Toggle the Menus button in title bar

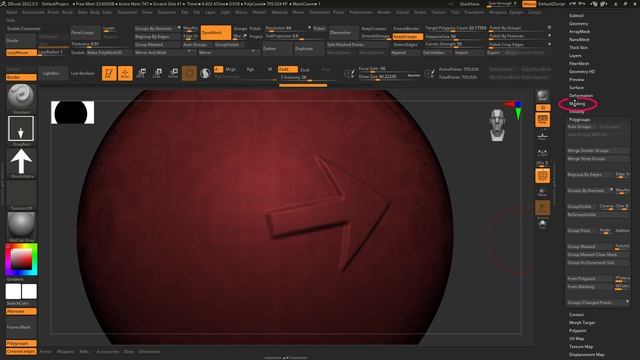[529, 4]
